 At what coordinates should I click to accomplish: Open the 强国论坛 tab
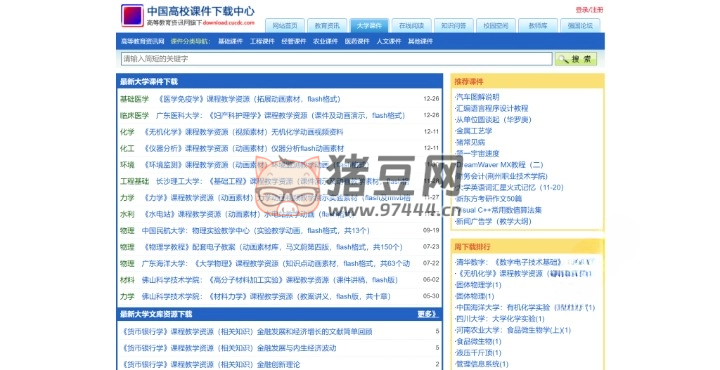(x=580, y=26)
